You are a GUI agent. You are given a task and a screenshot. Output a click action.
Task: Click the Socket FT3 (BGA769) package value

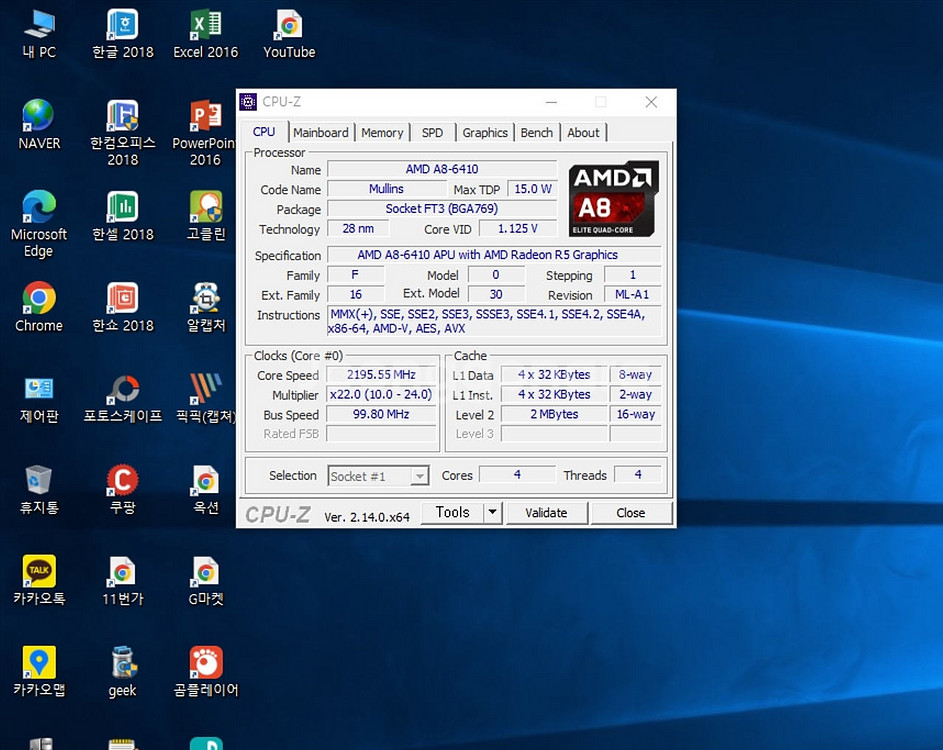click(442, 209)
